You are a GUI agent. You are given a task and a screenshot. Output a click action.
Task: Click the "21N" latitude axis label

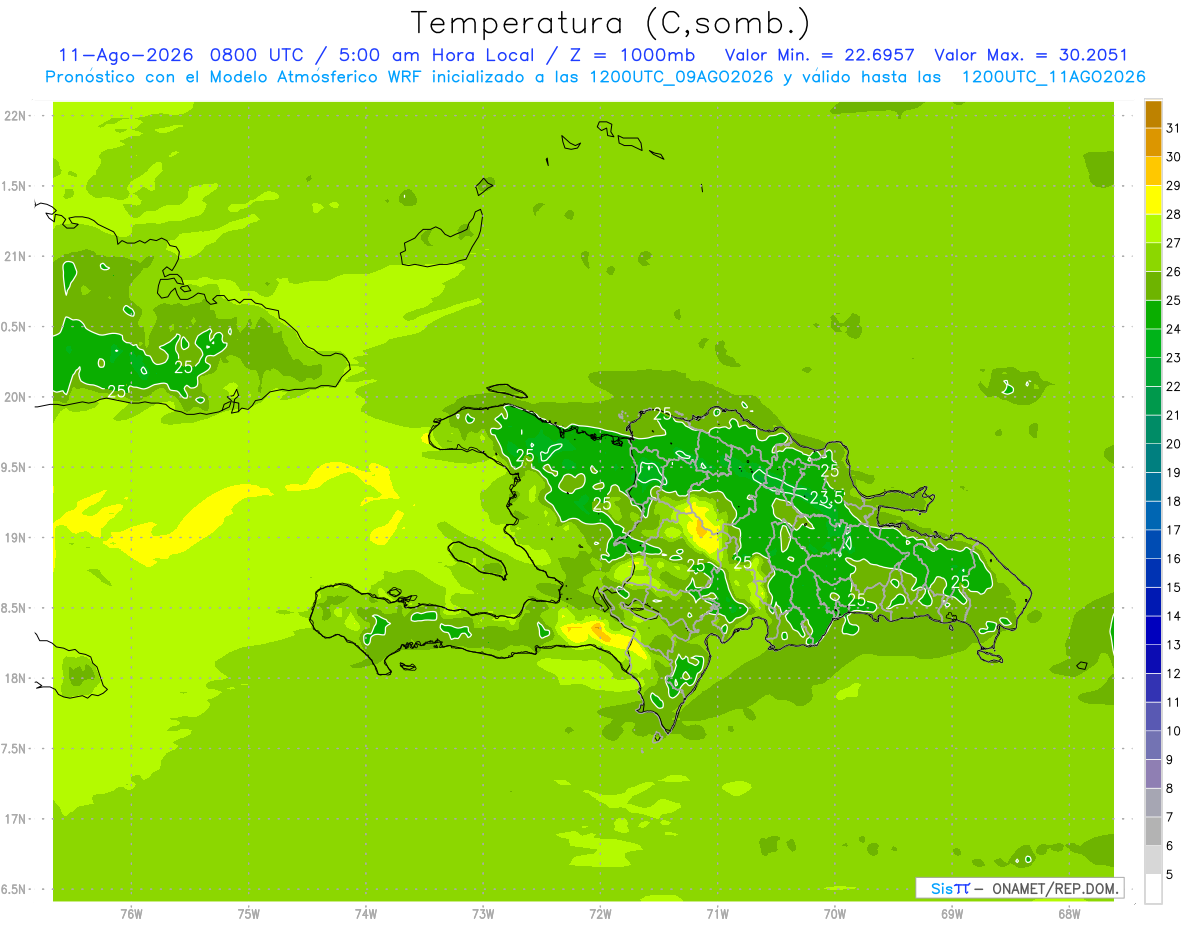tap(16, 256)
